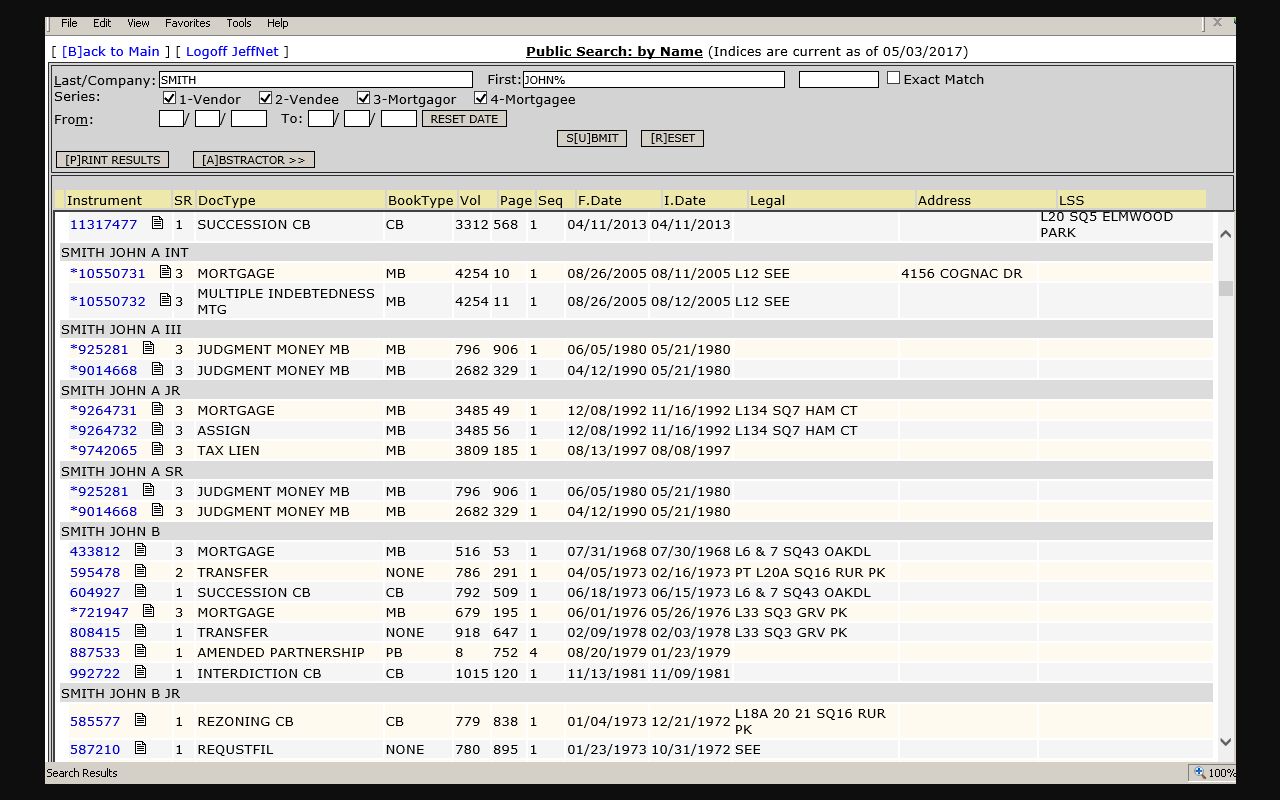Click the [R]ESET button
Viewport: 1280px width, 800px height.
(672, 138)
